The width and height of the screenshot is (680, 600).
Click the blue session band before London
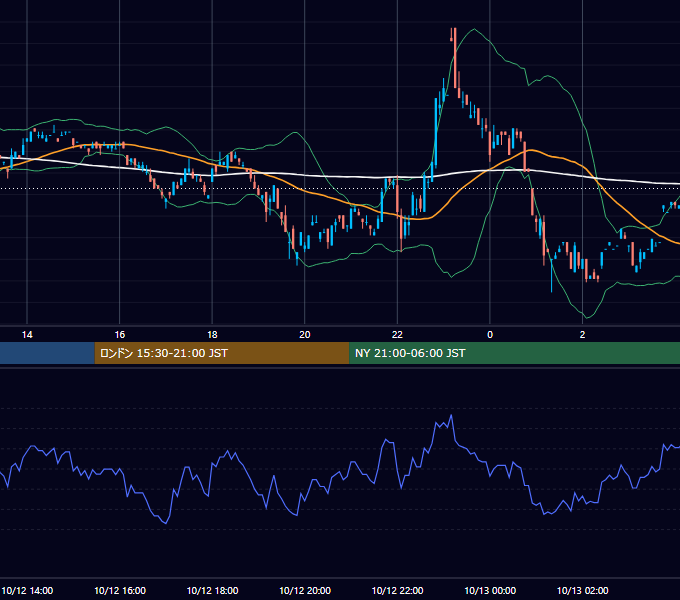[x=47, y=353]
